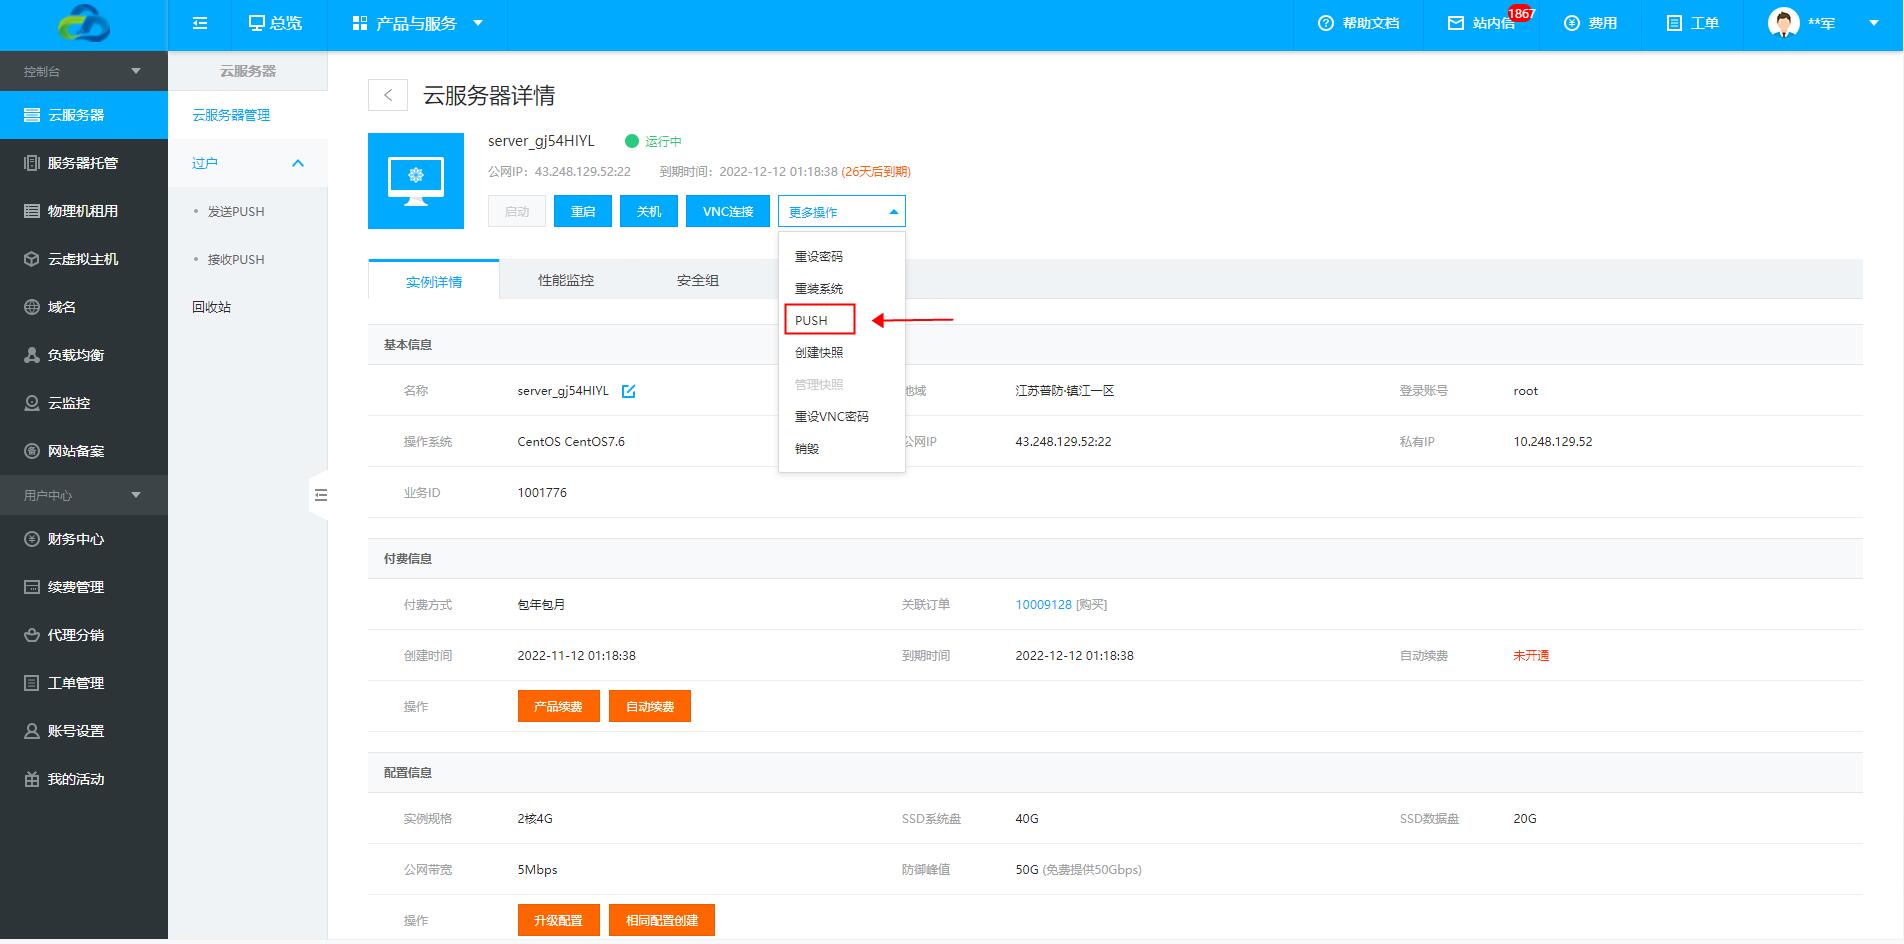This screenshot has width=1904, height=944.
Task: Open order link 10009128
Action: coord(1043,605)
